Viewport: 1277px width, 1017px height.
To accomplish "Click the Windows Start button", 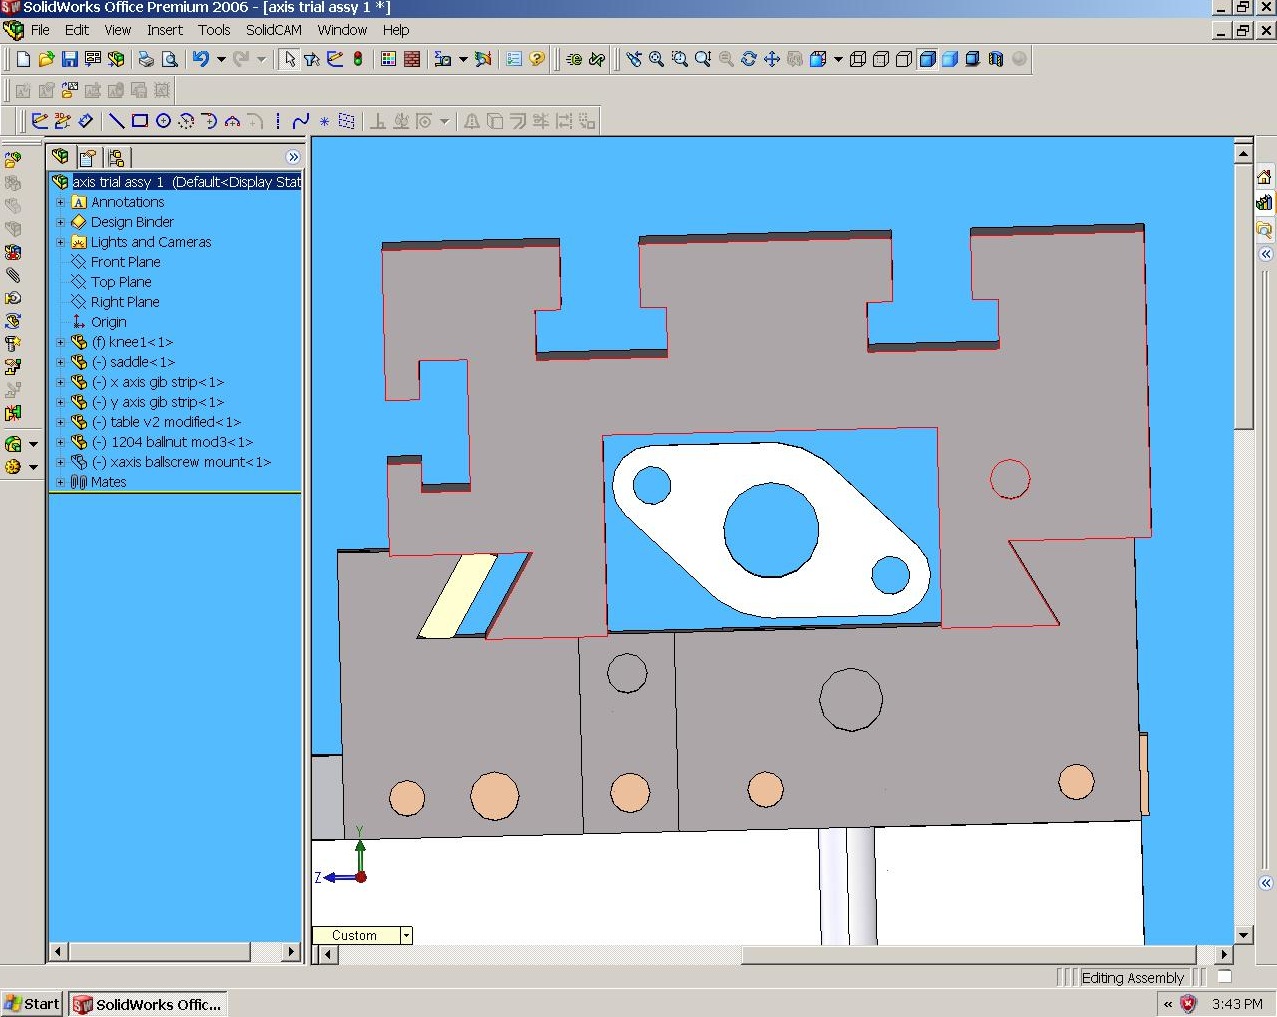I will click(x=32, y=1004).
